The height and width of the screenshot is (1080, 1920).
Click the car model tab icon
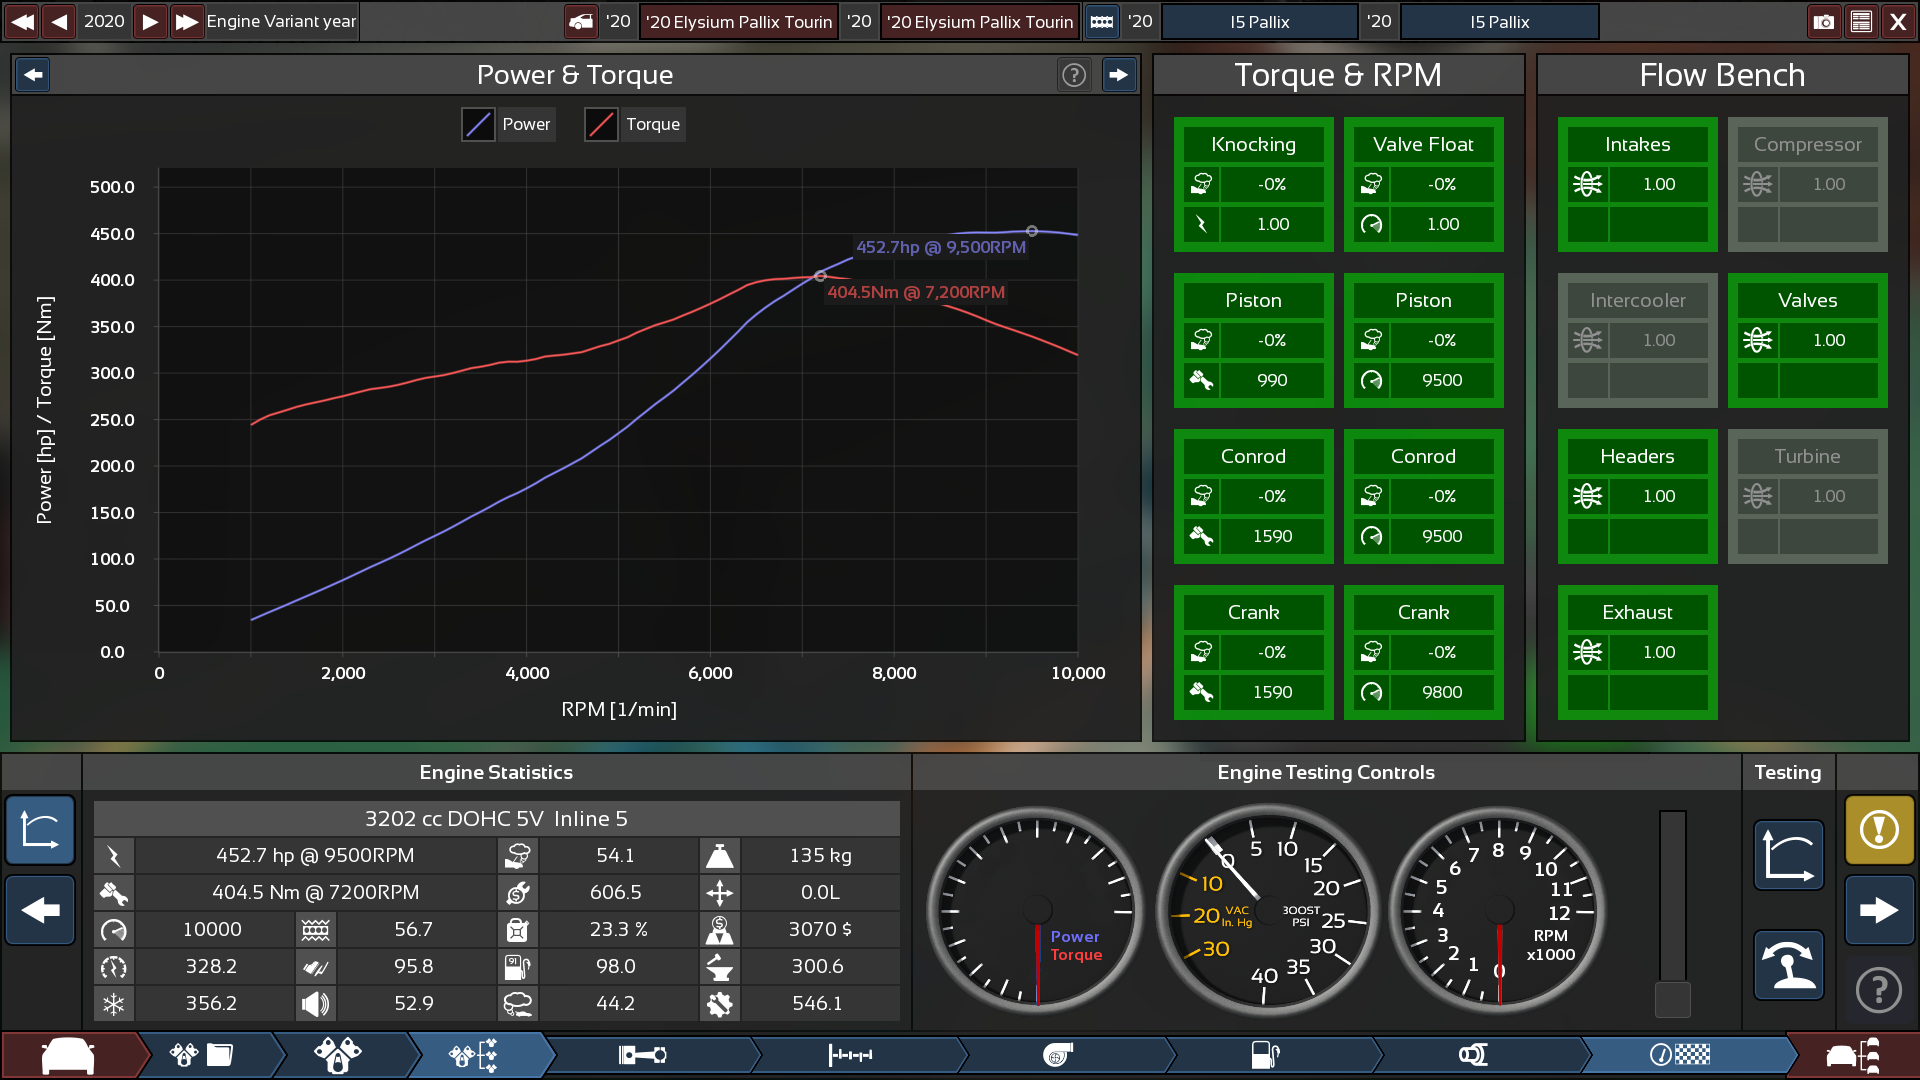tap(68, 1055)
